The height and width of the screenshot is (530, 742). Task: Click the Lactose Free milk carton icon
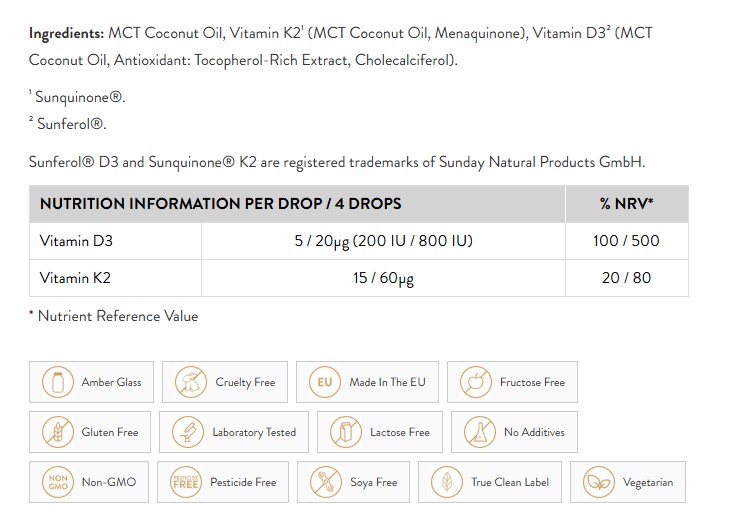(346, 432)
